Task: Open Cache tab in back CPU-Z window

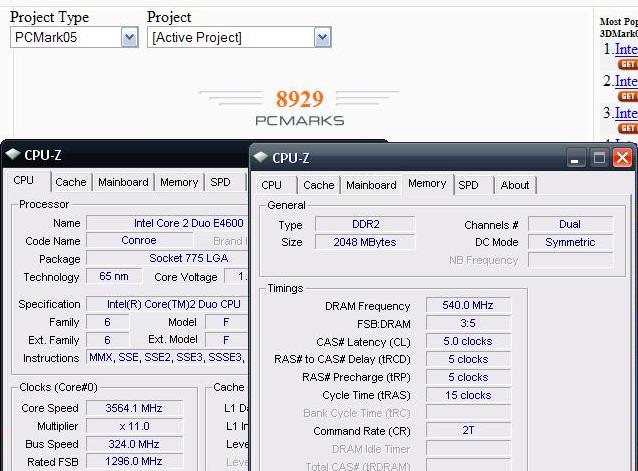Action: [x=71, y=182]
